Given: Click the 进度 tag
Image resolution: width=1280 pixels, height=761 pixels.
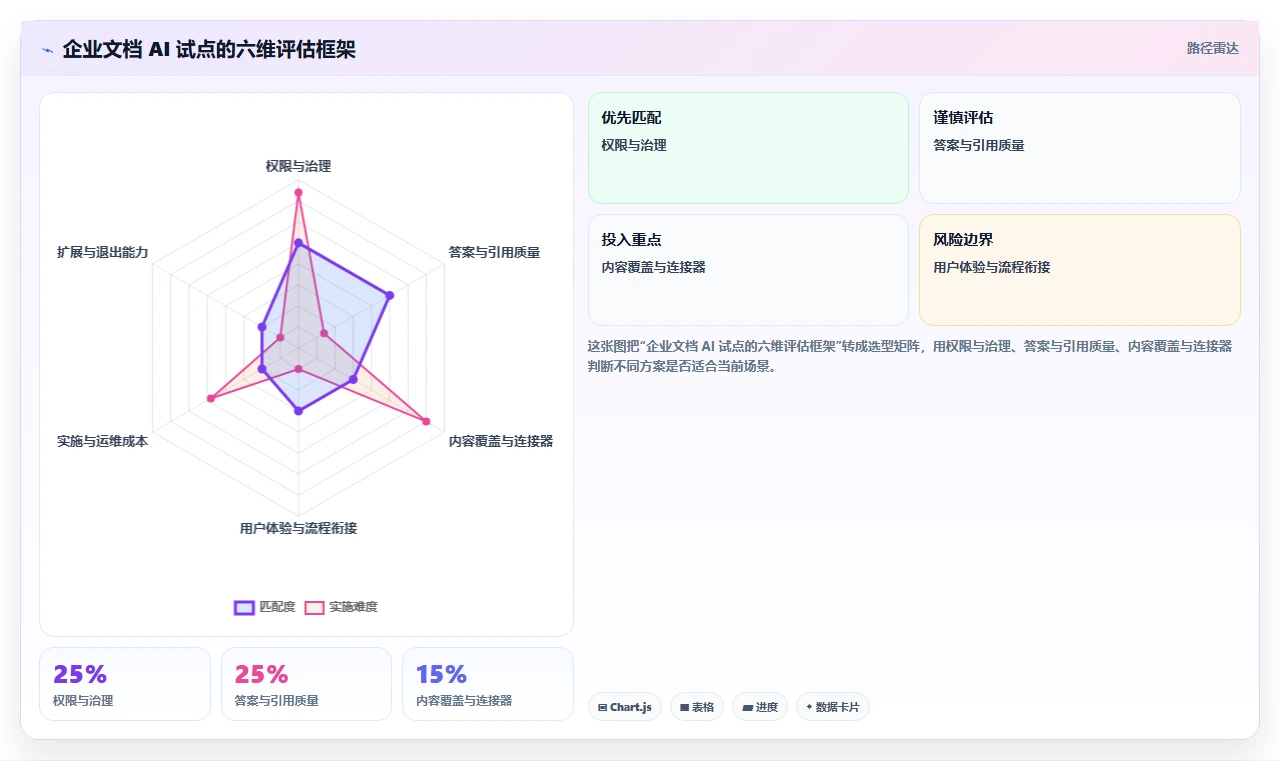Looking at the screenshot, I should 760,707.
